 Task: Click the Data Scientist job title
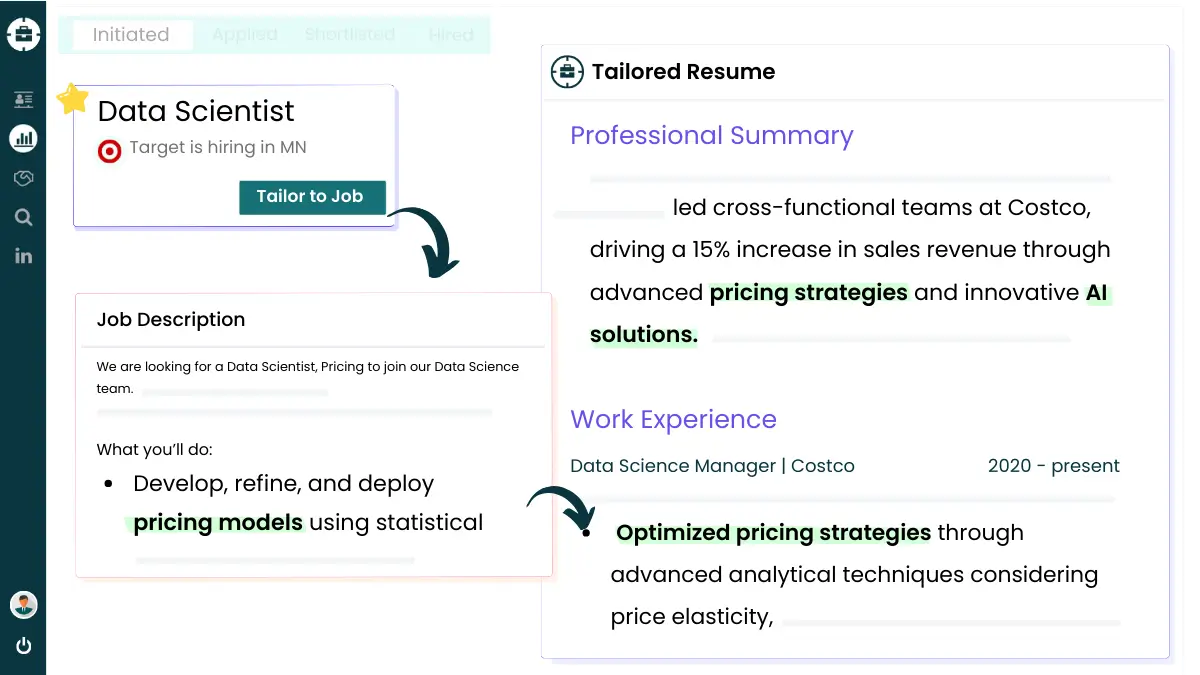point(196,111)
